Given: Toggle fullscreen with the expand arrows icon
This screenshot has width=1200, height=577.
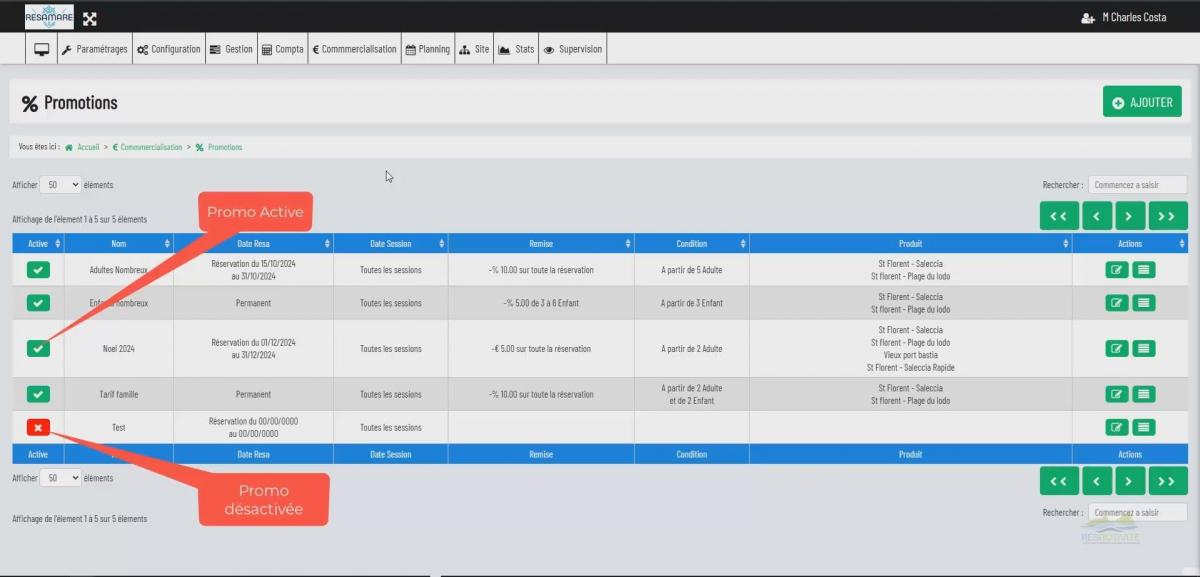Looking at the screenshot, I should point(89,18).
